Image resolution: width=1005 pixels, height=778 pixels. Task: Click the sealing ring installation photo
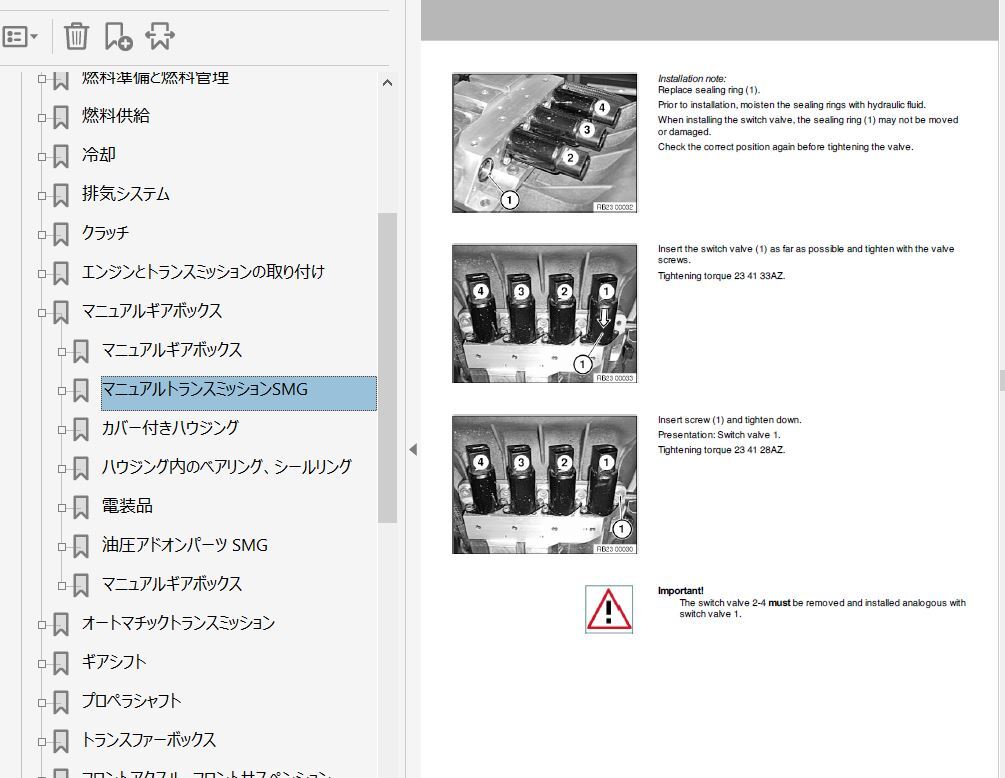coord(544,143)
